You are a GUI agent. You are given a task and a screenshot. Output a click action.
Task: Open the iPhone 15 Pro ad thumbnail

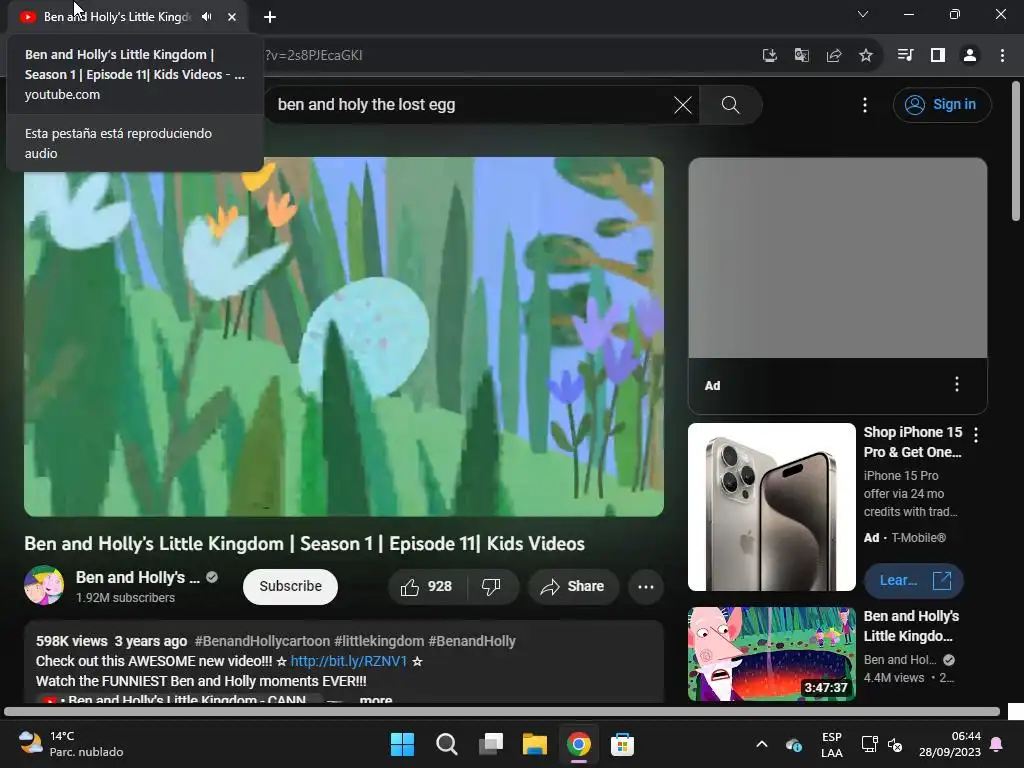click(x=771, y=507)
